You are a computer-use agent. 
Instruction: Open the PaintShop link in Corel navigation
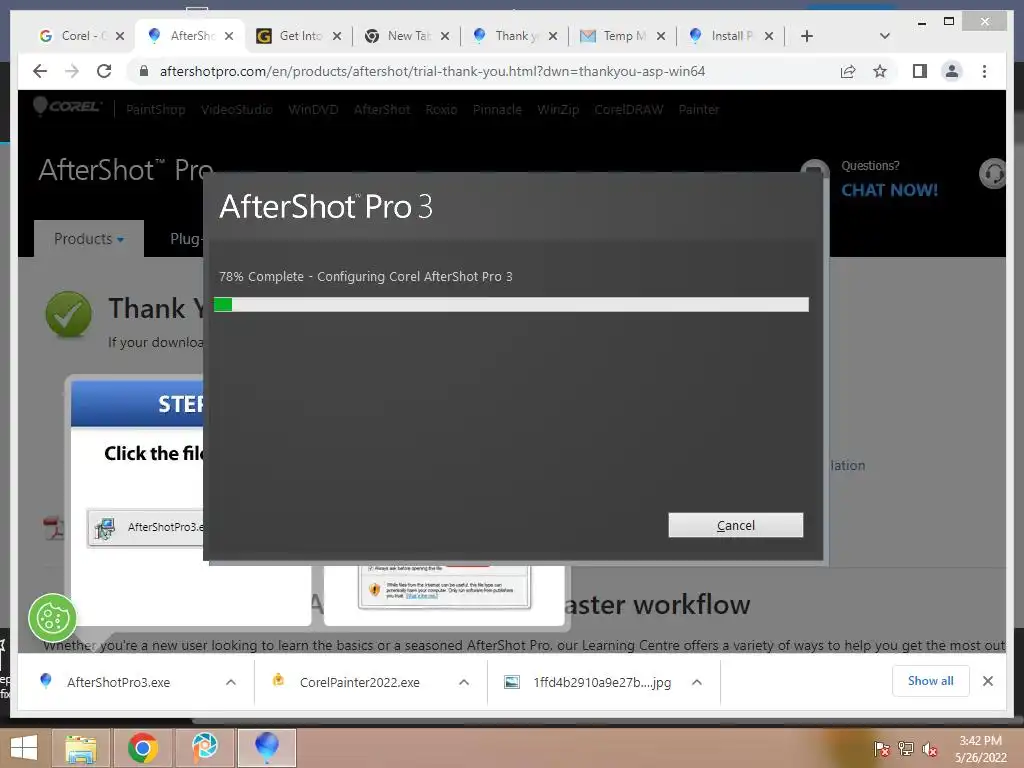pos(155,110)
